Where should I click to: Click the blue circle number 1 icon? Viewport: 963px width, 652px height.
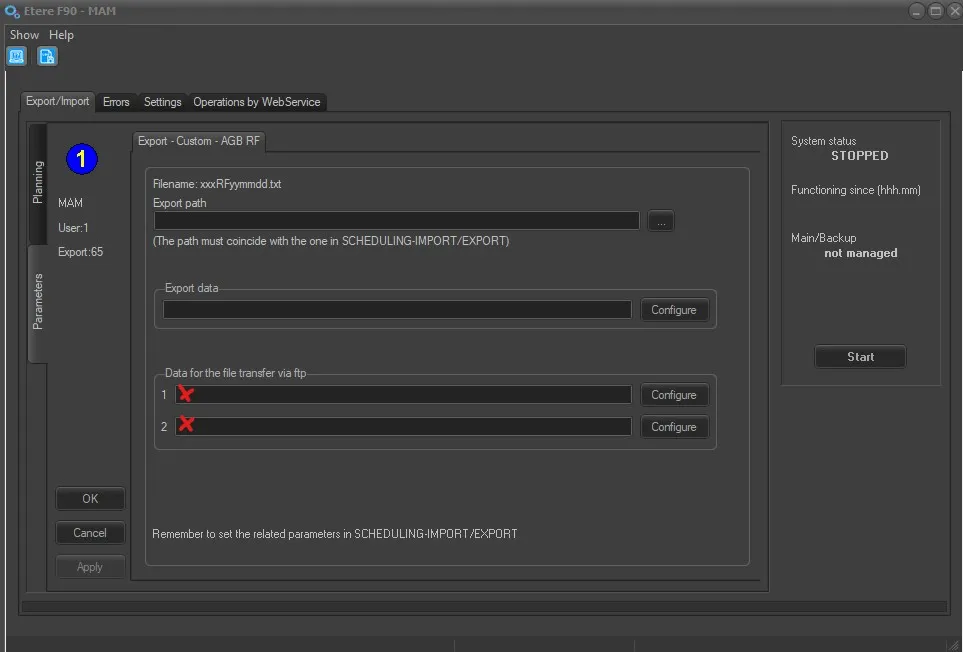82,158
